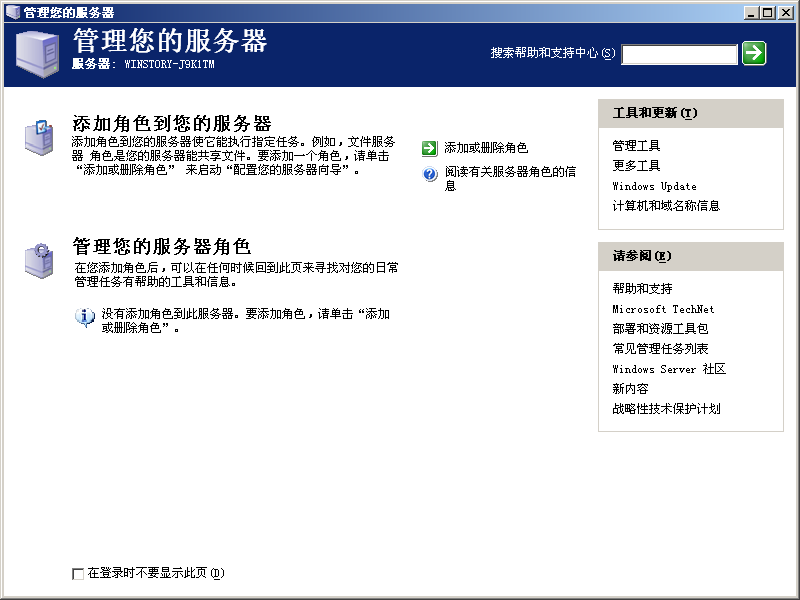Viewport: 800px width, 600px height.
Task: Click the green arrow beside 添加或删除角色
Action: pyautogui.click(x=429, y=147)
